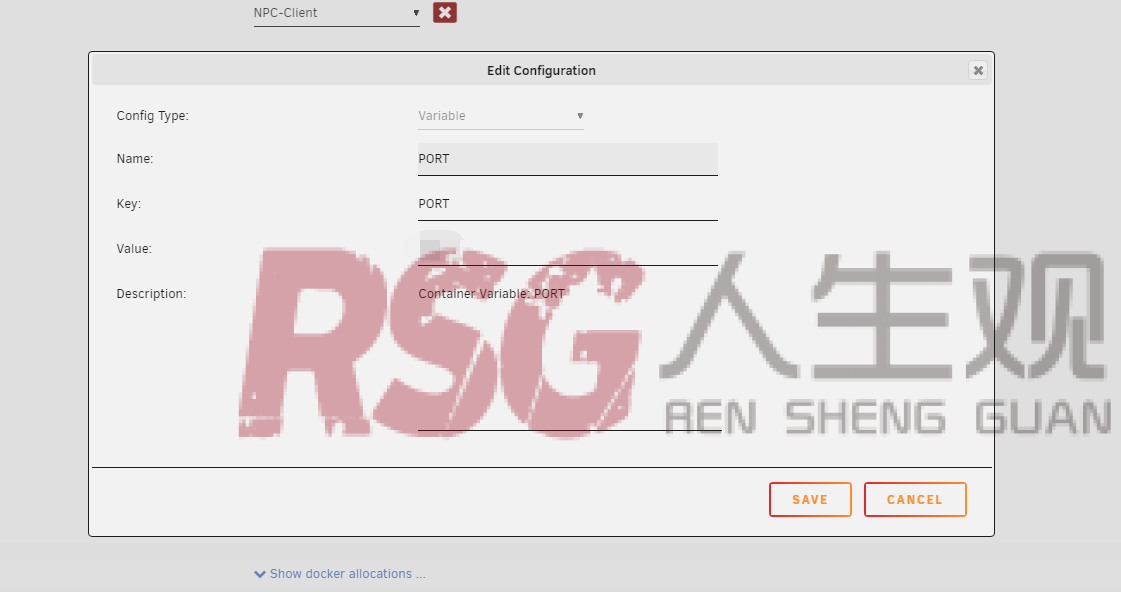Click the Description text area
1121x592 pixels.
point(568,355)
